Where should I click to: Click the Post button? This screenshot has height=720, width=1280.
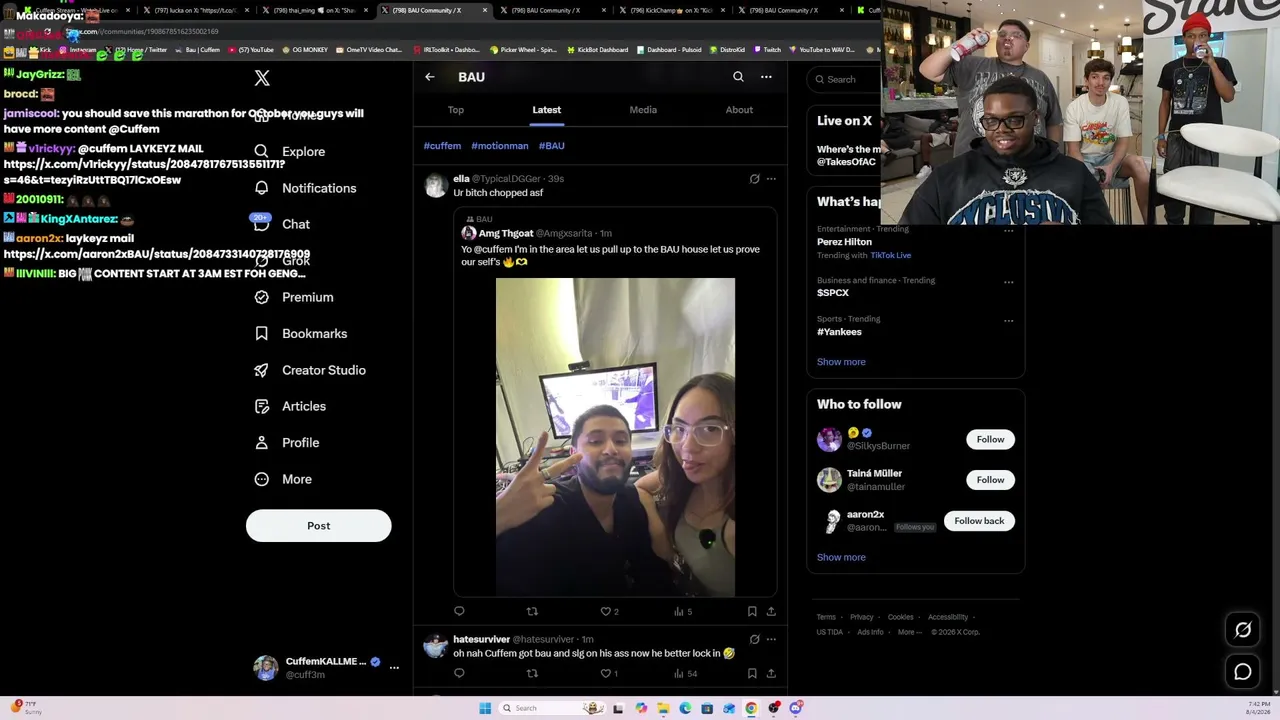coord(319,526)
